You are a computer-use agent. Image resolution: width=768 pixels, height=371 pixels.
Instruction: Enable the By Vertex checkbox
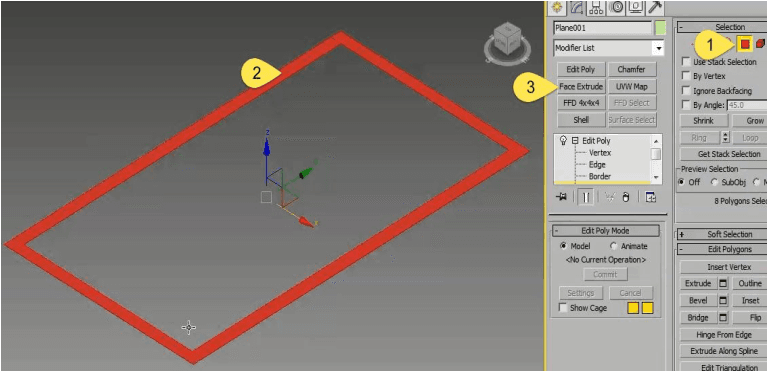tap(686, 76)
